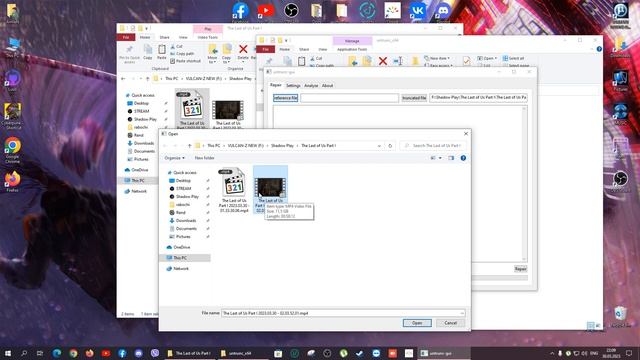Toggle the preview pane icon in Open dialog
640x360 pixels.
pos(451,158)
